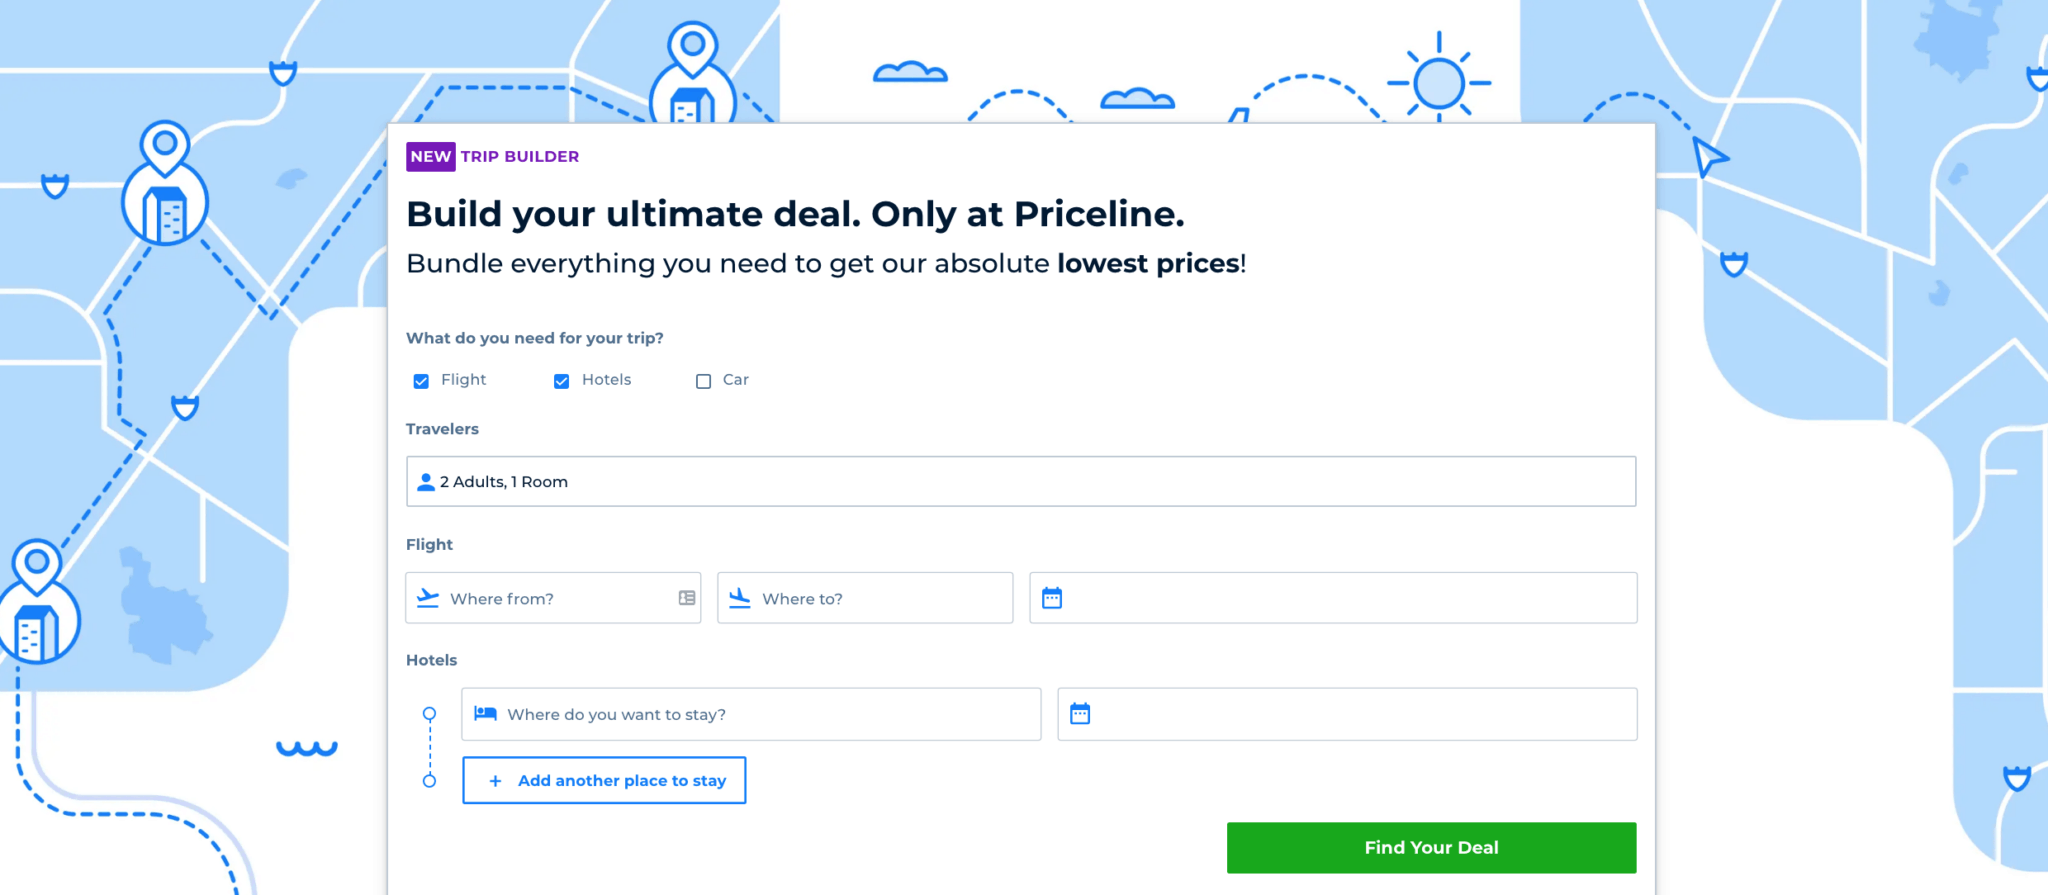The image size is (2048, 895).
Task: Open the flight dates calendar icon
Action: [x=1053, y=597]
